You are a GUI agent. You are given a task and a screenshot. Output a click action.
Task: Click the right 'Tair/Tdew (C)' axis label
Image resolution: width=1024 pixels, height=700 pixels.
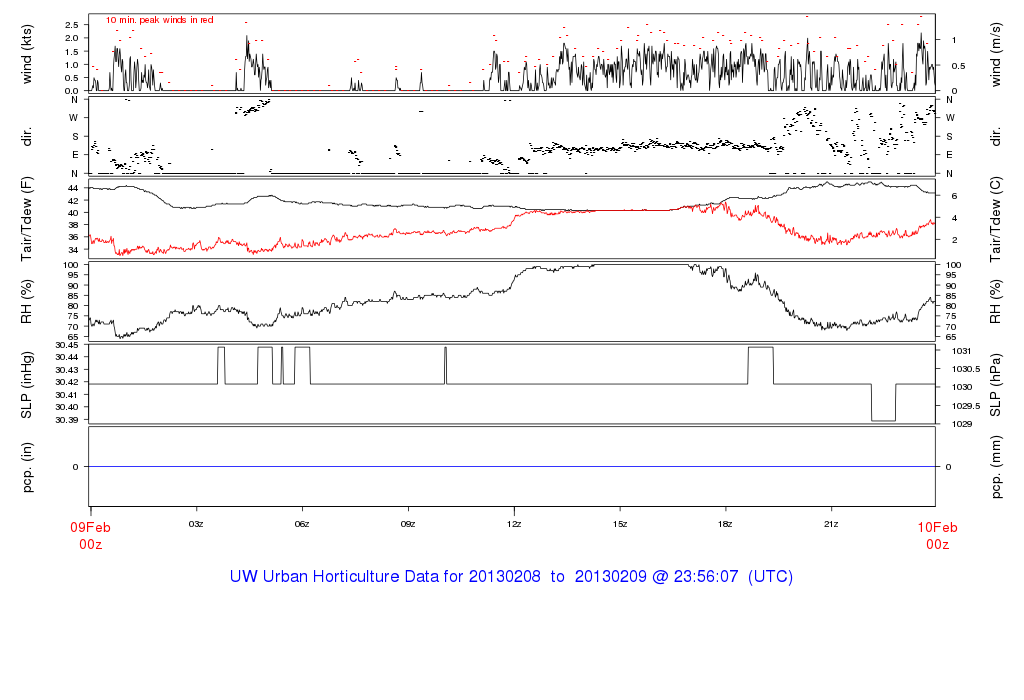[995, 219]
